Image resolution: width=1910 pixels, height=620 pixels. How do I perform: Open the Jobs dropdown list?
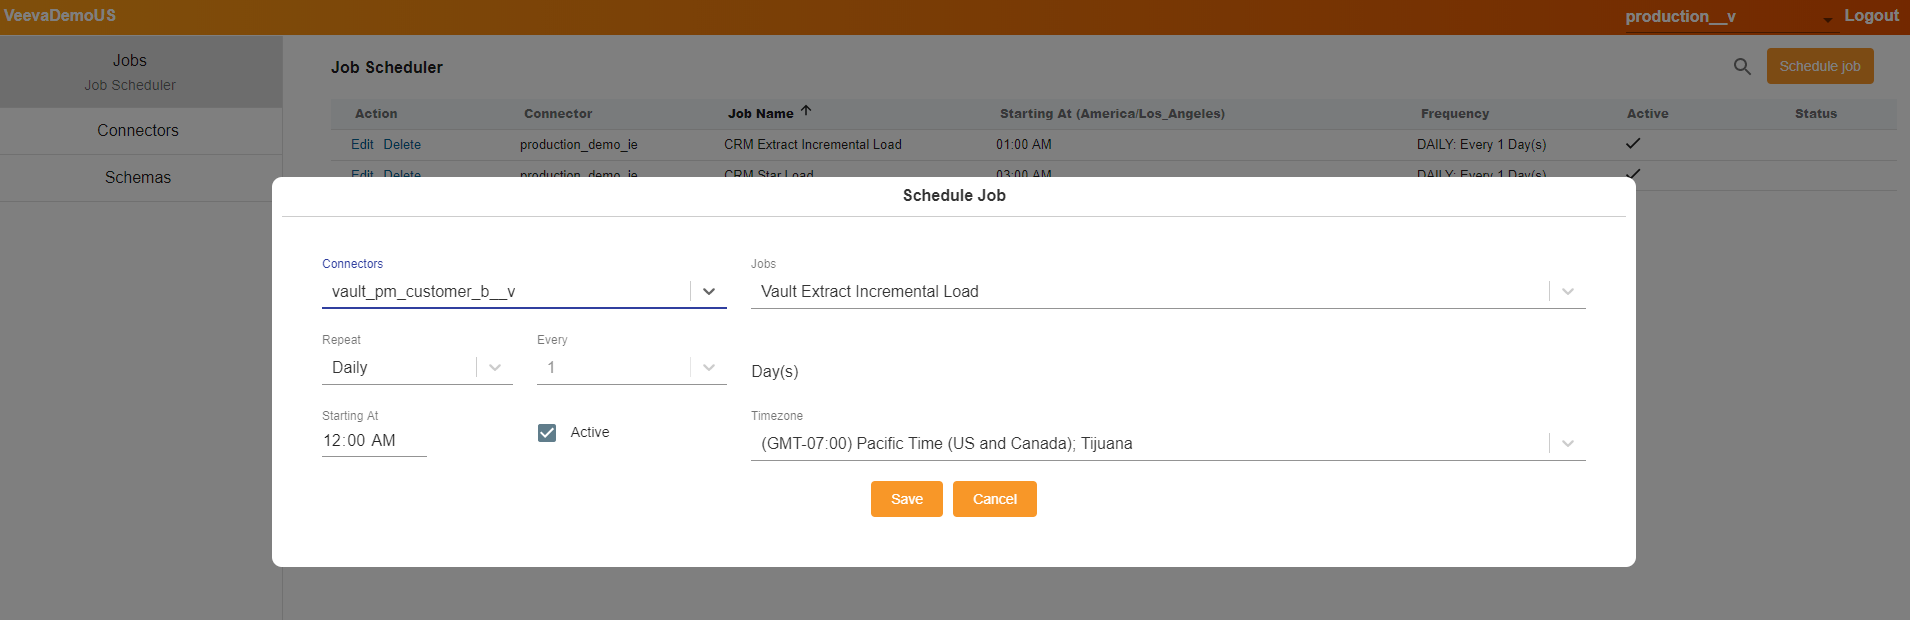pos(1567,292)
